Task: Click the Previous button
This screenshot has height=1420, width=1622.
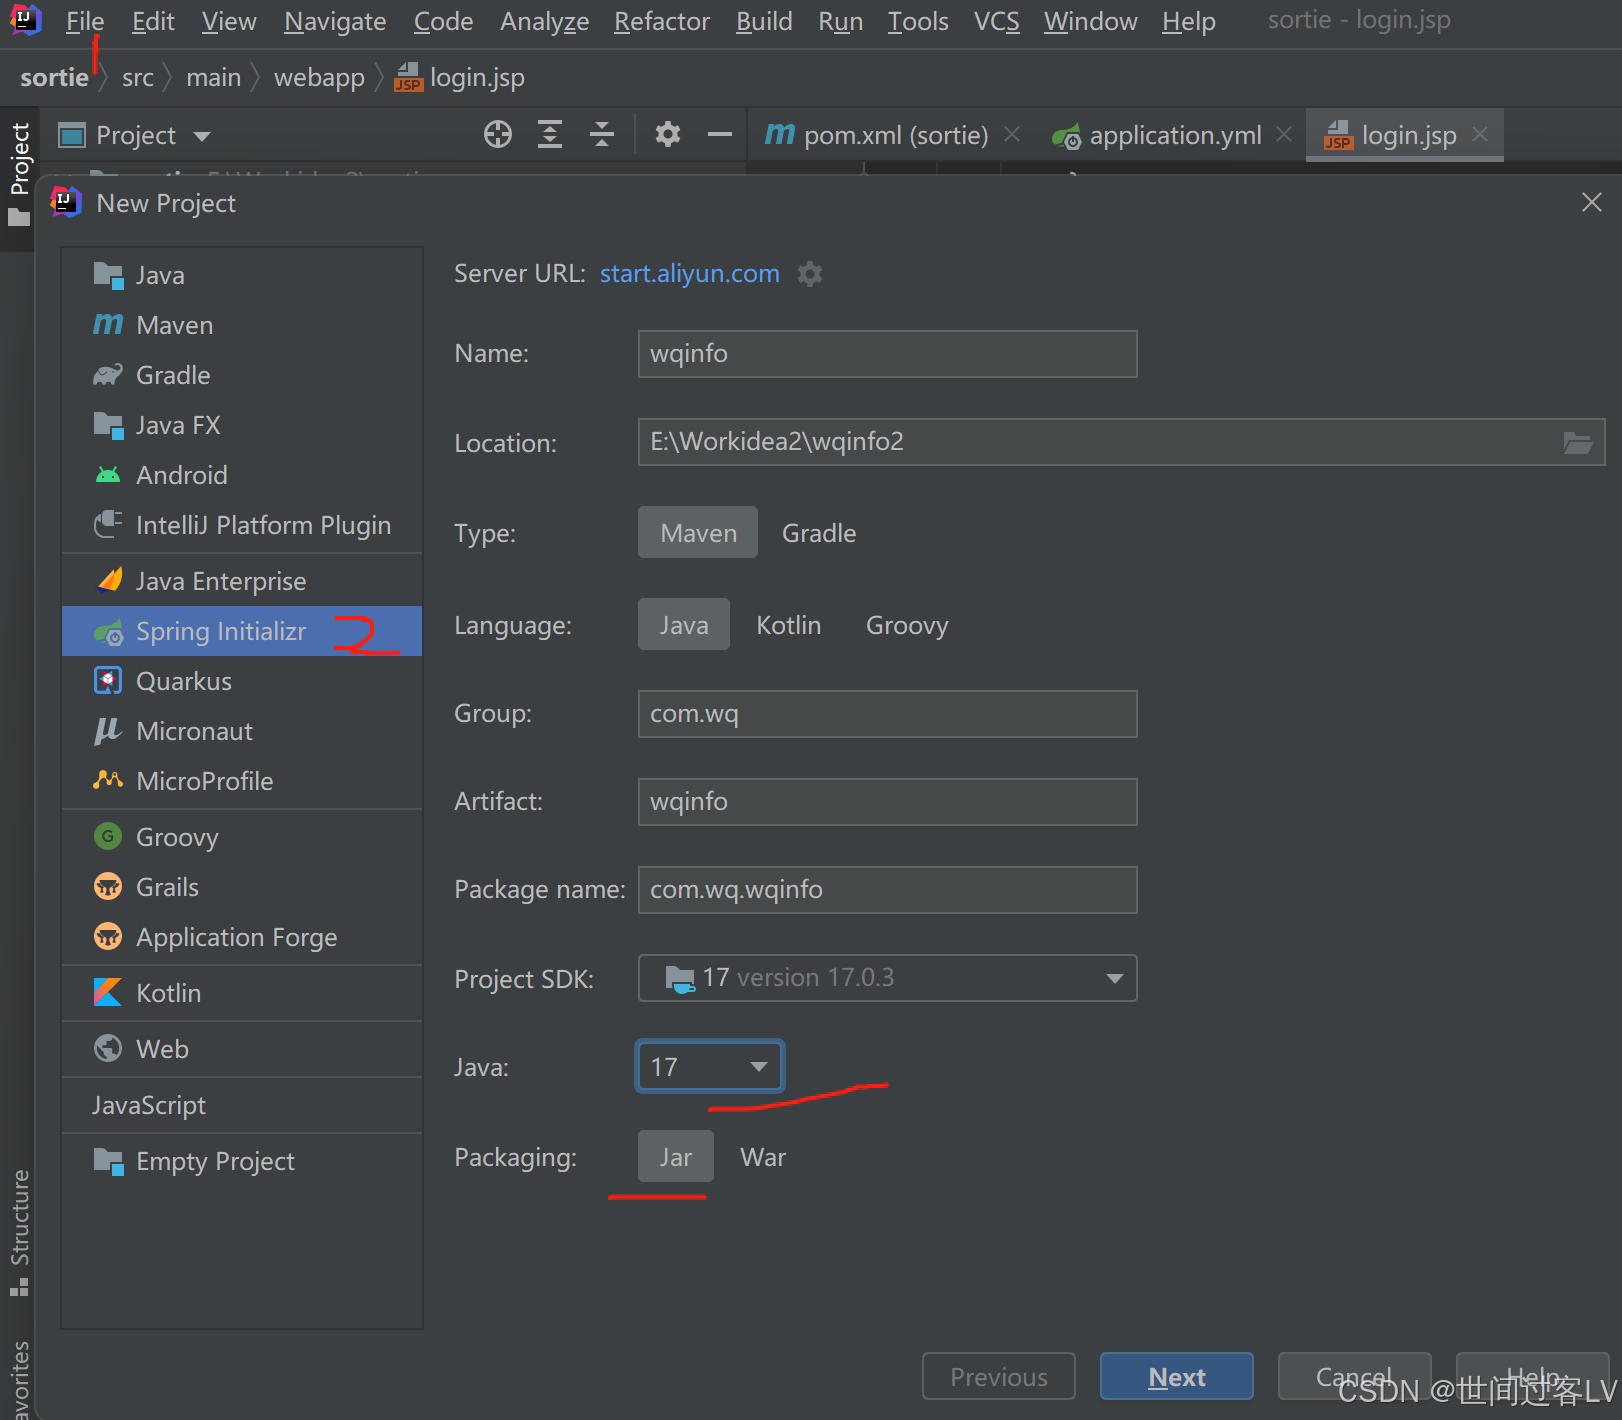Action: [x=999, y=1377]
